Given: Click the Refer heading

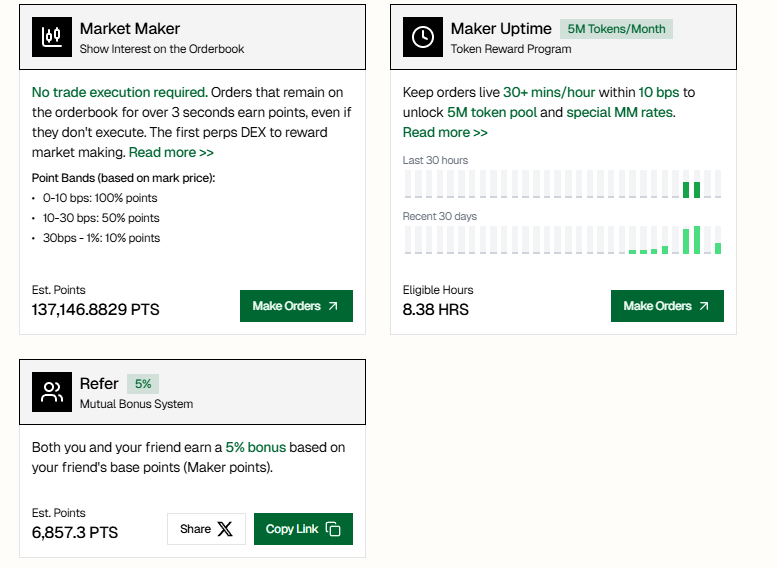Looking at the screenshot, I should point(99,383).
